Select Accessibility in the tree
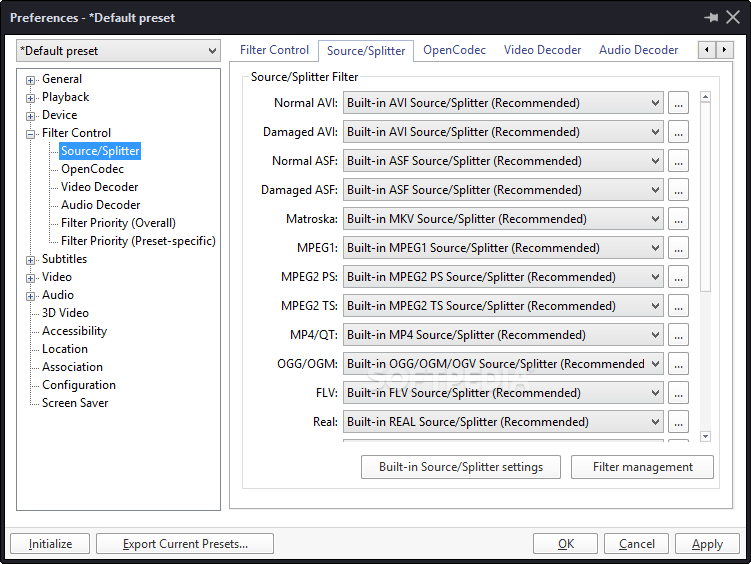The image size is (751, 564). pos(74,331)
